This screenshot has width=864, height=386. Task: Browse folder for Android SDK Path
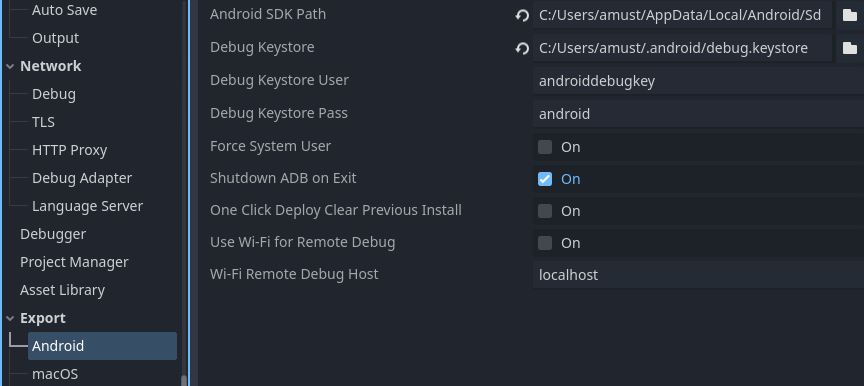[x=850, y=15]
